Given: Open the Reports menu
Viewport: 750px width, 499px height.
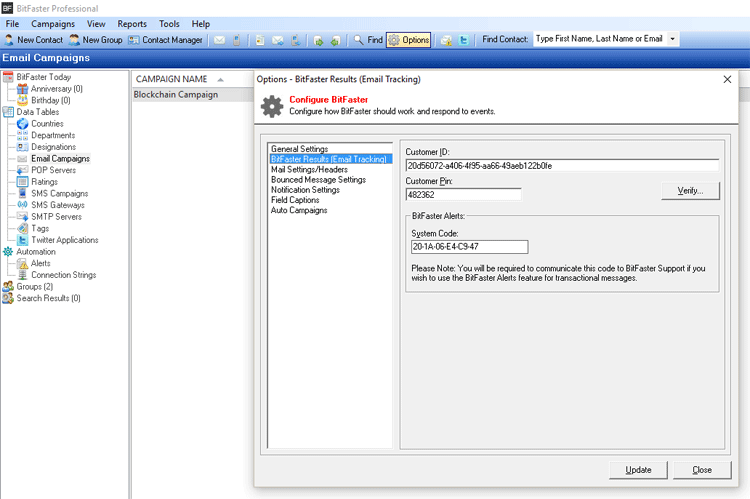Looking at the screenshot, I should [132, 24].
